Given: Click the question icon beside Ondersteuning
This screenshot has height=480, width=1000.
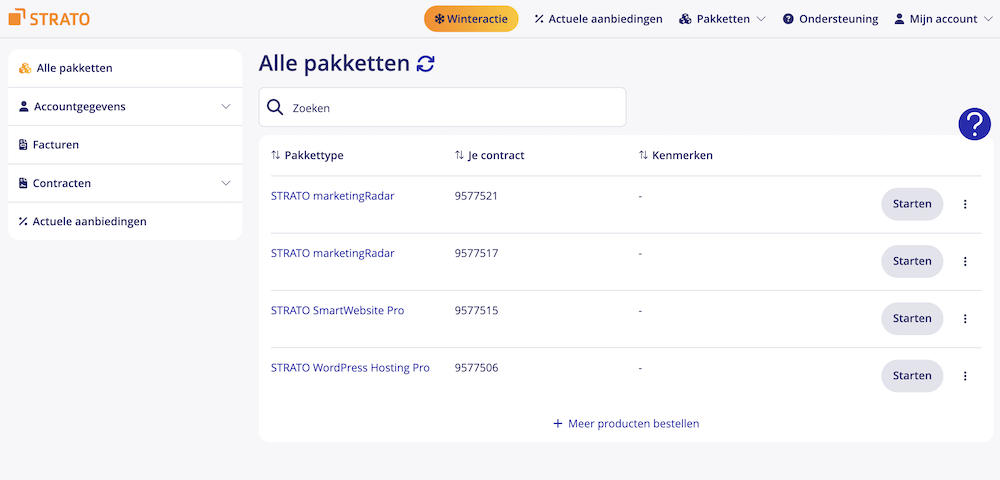Looking at the screenshot, I should click(x=788, y=19).
